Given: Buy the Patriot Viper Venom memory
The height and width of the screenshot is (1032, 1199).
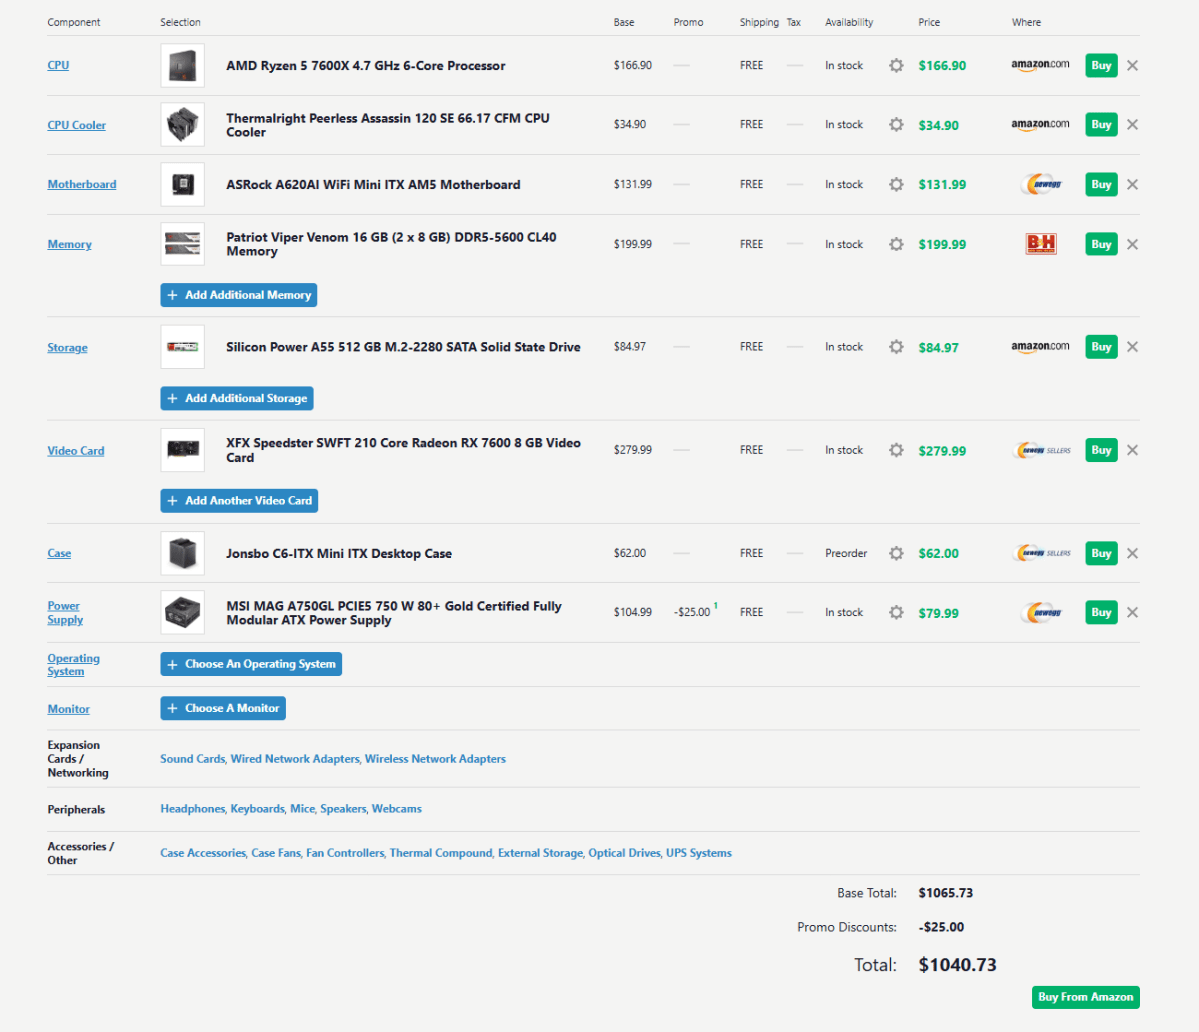Looking at the screenshot, I should click(x=1101, y=245).
